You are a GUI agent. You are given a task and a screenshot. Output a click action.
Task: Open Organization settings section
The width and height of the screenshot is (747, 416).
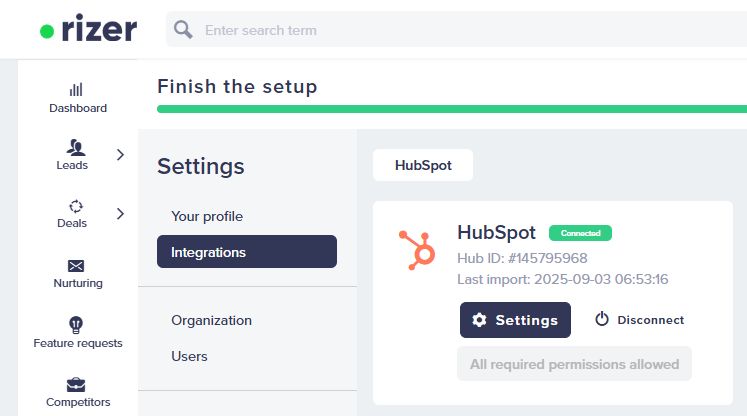(212, 320)
